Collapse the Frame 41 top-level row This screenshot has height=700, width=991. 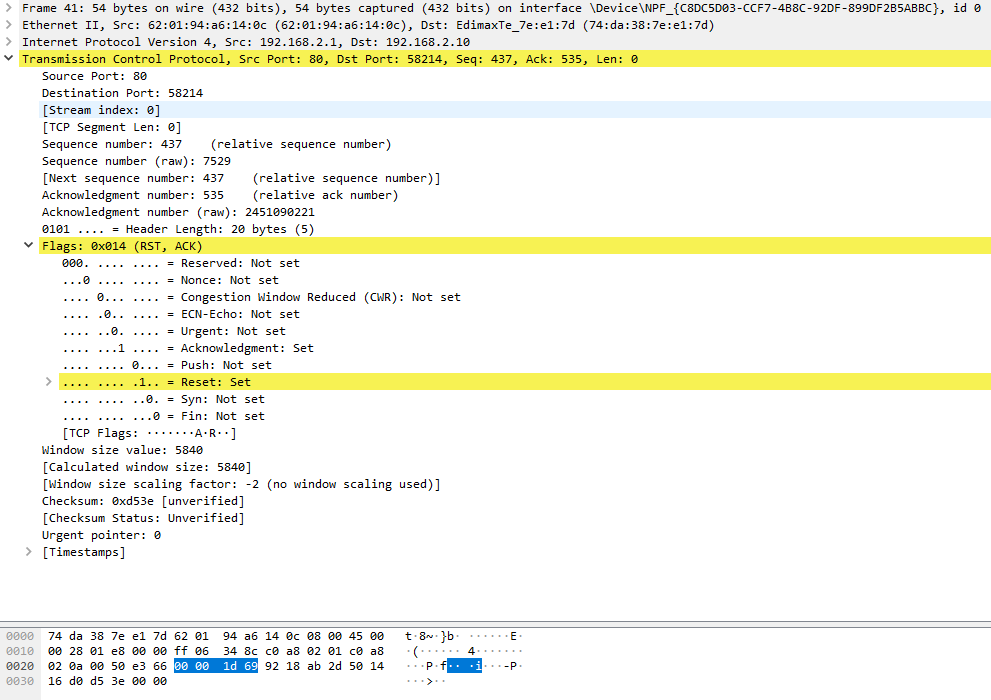(8, 8)
